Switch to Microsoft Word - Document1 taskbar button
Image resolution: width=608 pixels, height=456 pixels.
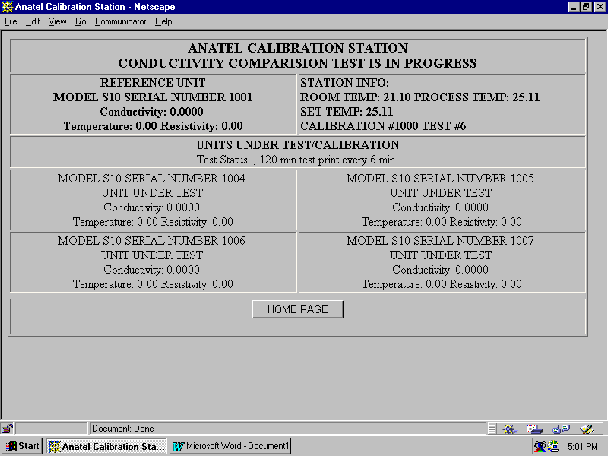coord(231,446)
